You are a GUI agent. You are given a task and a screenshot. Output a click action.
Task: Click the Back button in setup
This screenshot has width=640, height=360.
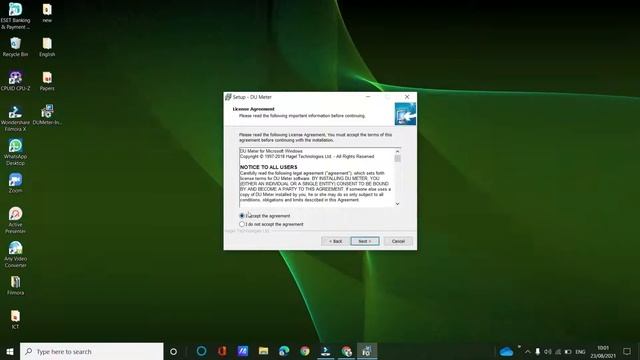335,241
